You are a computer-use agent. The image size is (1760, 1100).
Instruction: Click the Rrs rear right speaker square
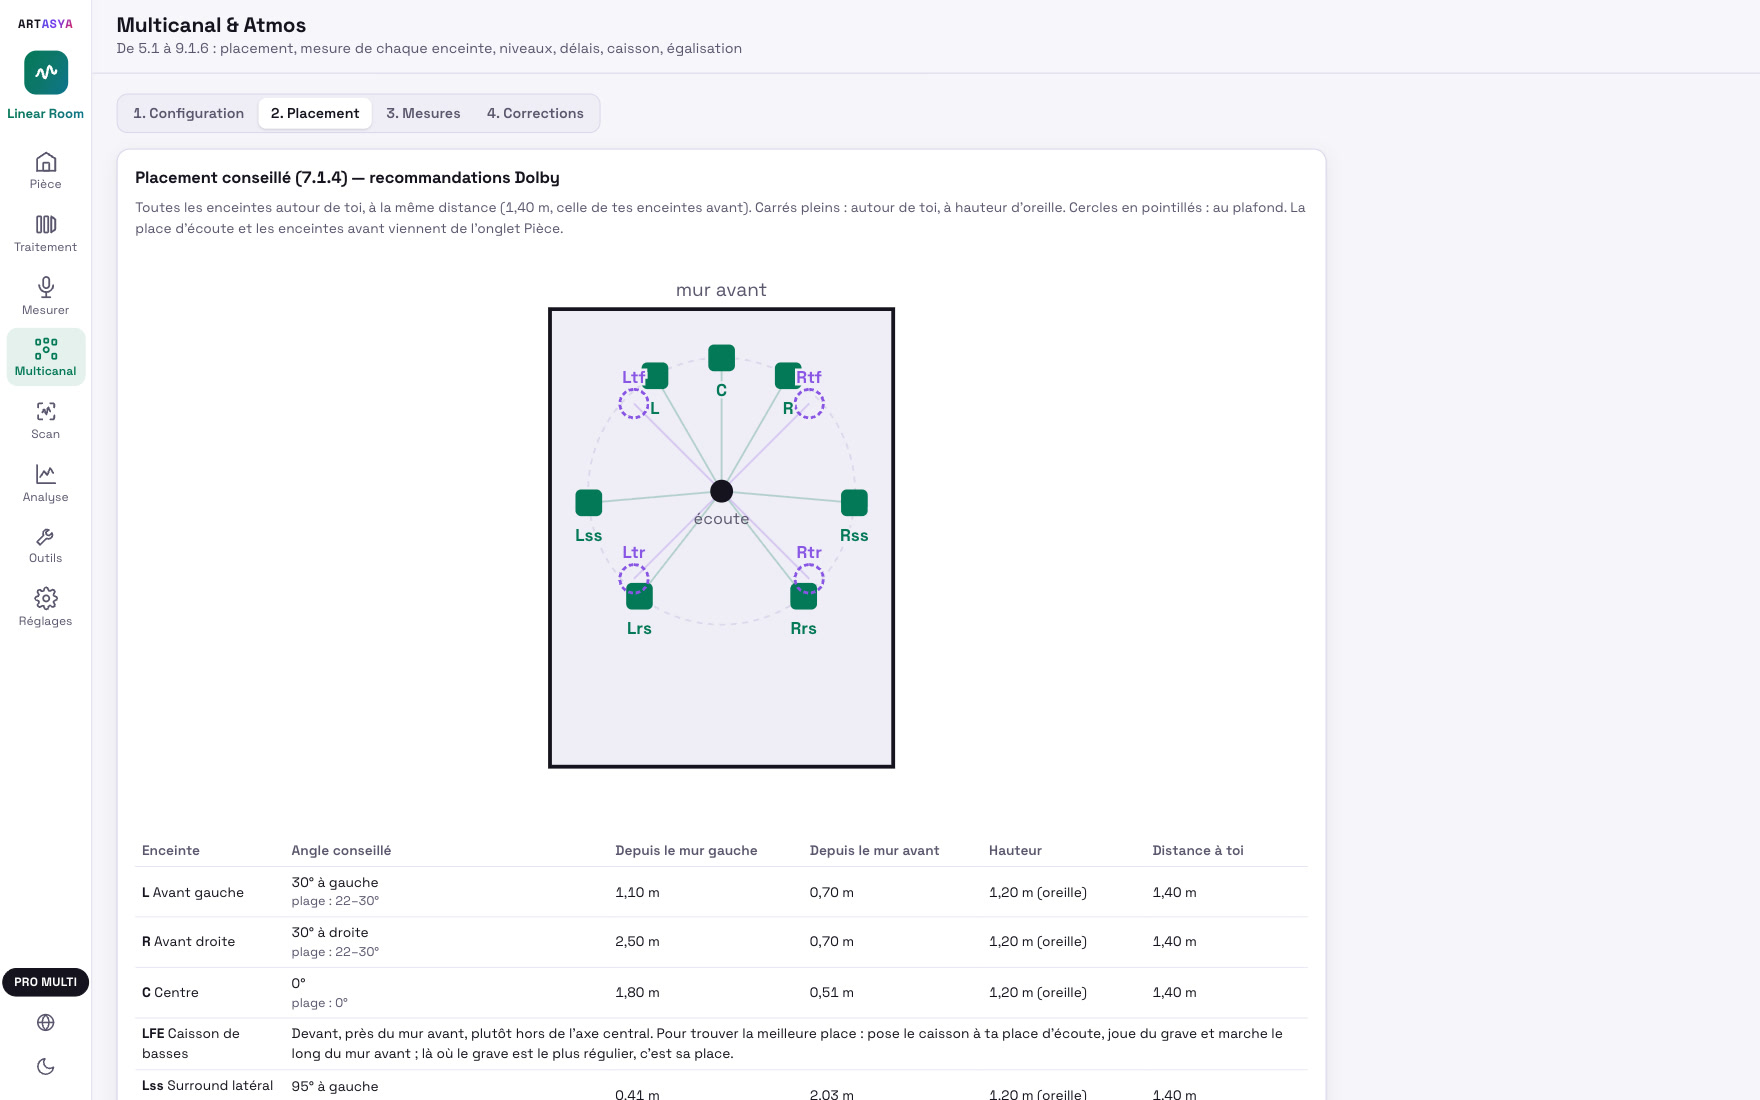[x=803, y=596]
